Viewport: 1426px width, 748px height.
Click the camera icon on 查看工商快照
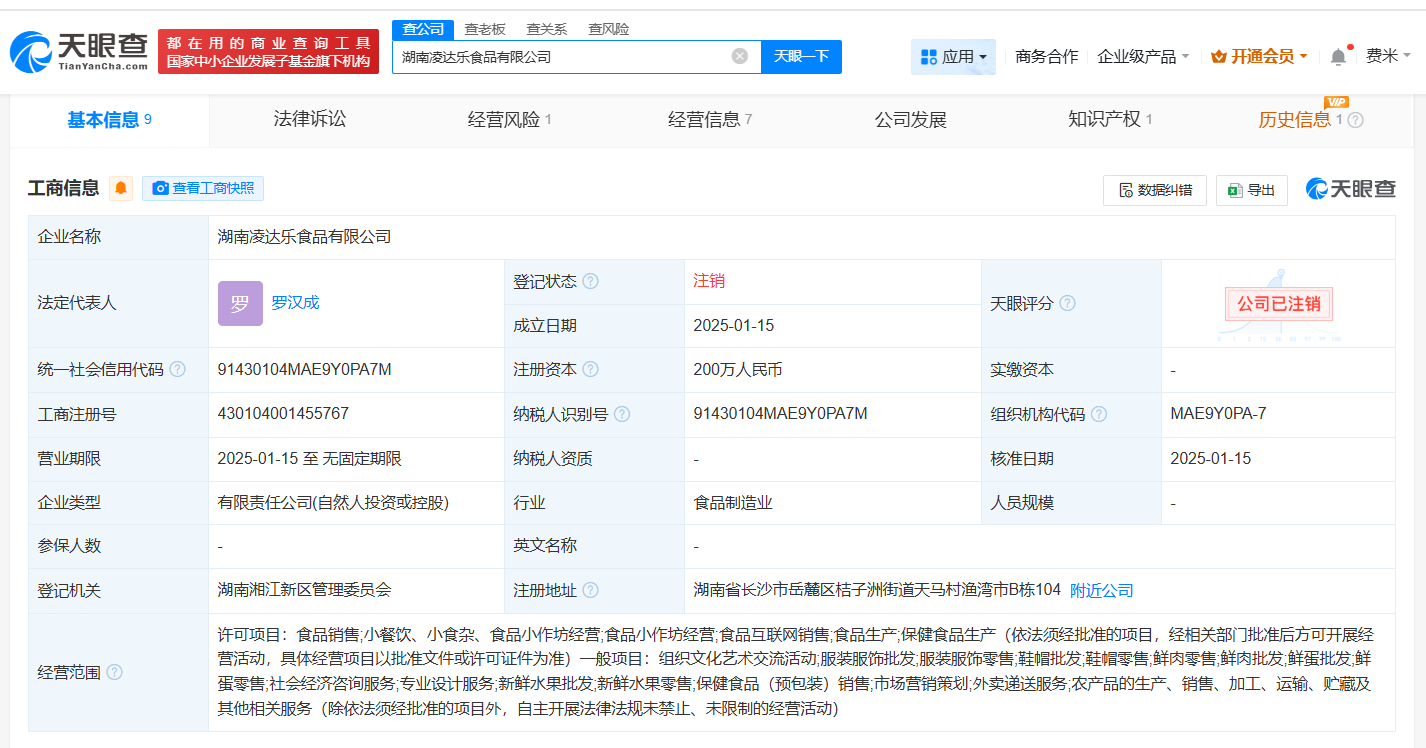pos(160,188)
